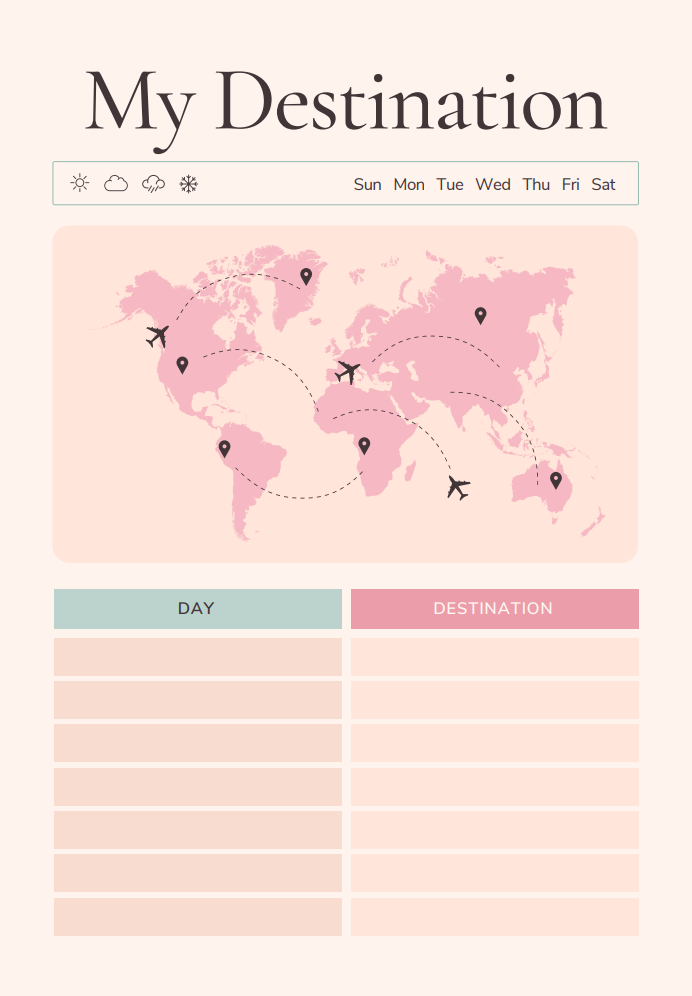Click the airplane icon over Europe

[x=347, y=372]
